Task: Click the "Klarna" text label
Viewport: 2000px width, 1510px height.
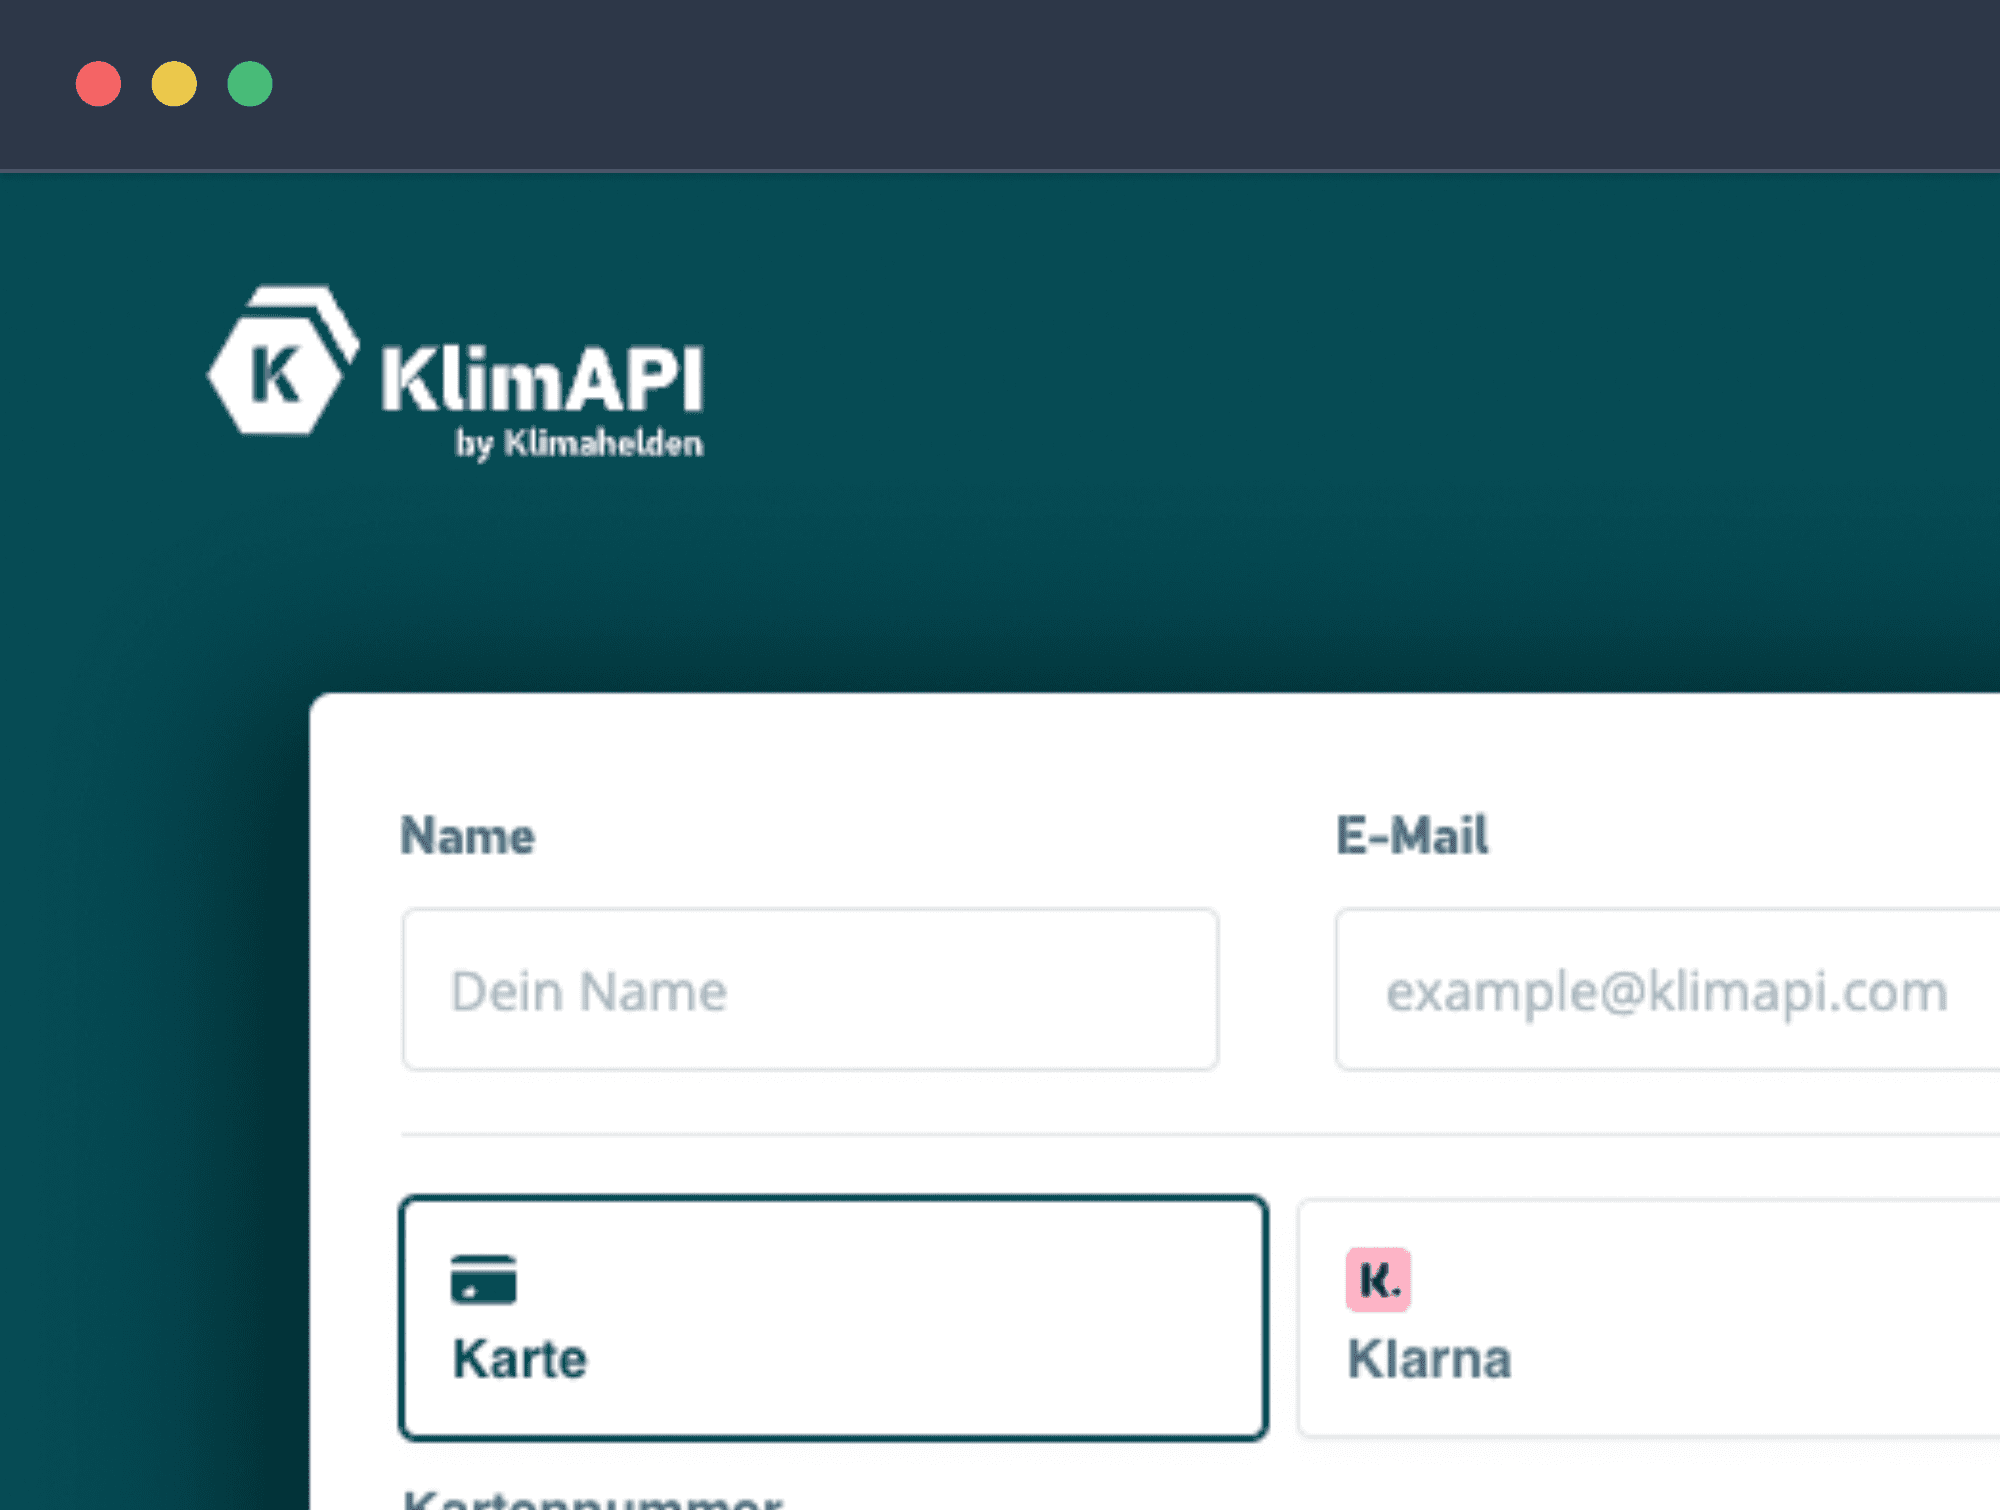Action: 1429,1359
